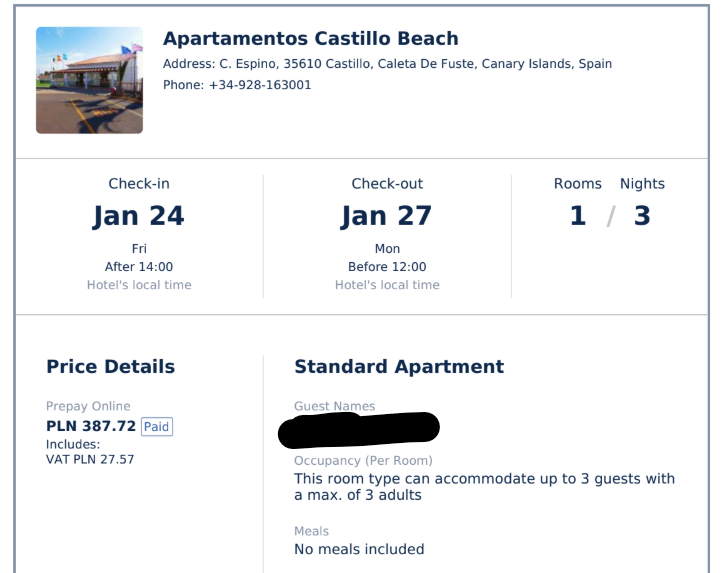The image size is (726, 573).
Task: Click the Apartamentos Castillo Beach title
Action: pyautogui.click(x=311, y=38)
